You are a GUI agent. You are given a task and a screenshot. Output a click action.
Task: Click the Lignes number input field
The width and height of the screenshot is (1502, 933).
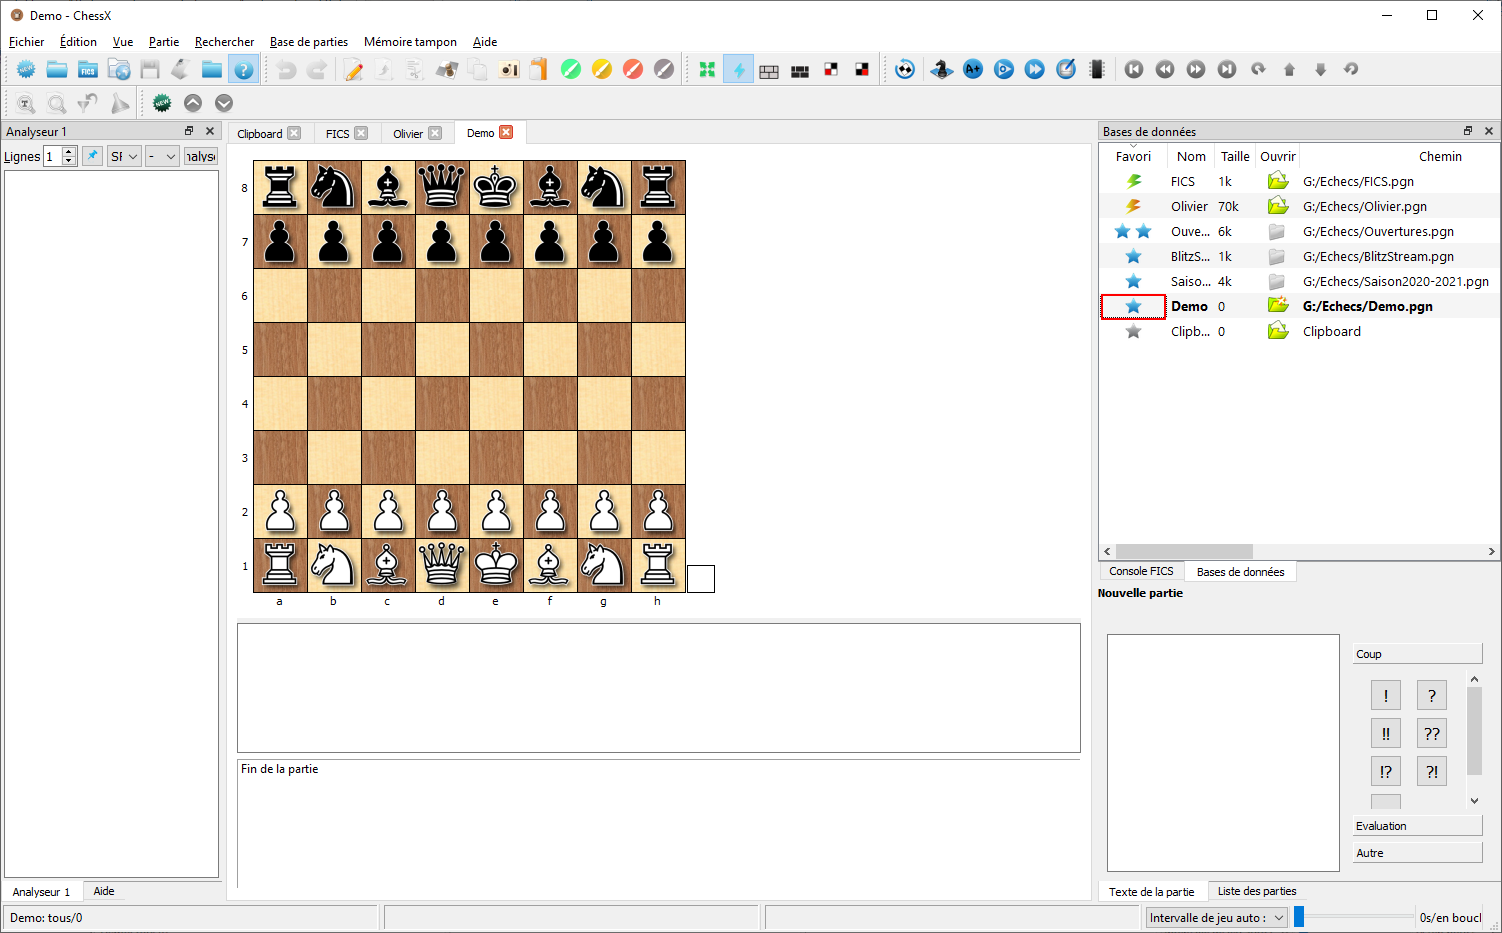pos(52,156)
